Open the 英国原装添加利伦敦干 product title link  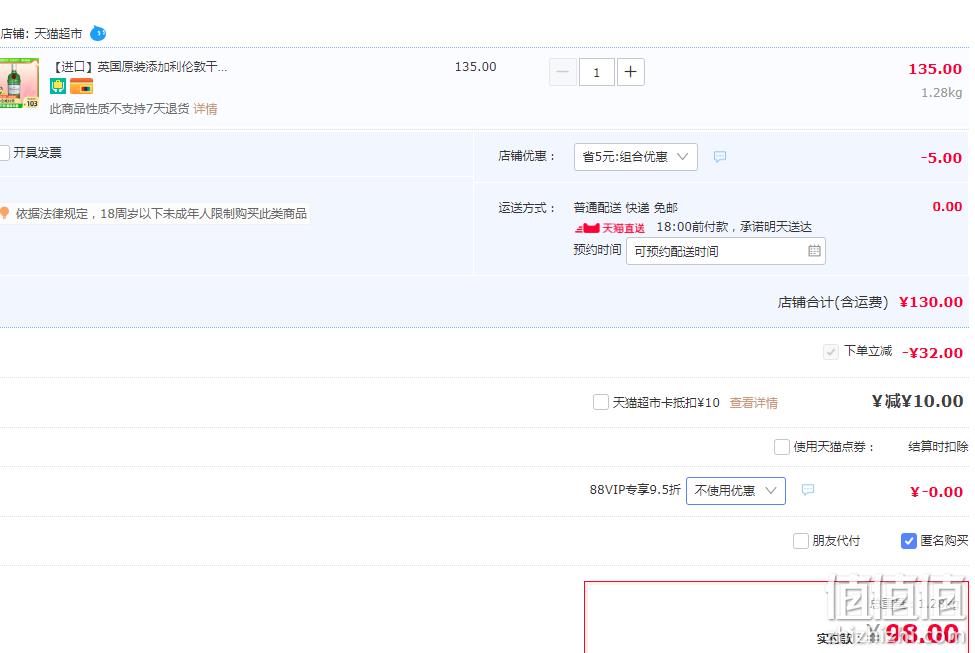tap(139, 67)
